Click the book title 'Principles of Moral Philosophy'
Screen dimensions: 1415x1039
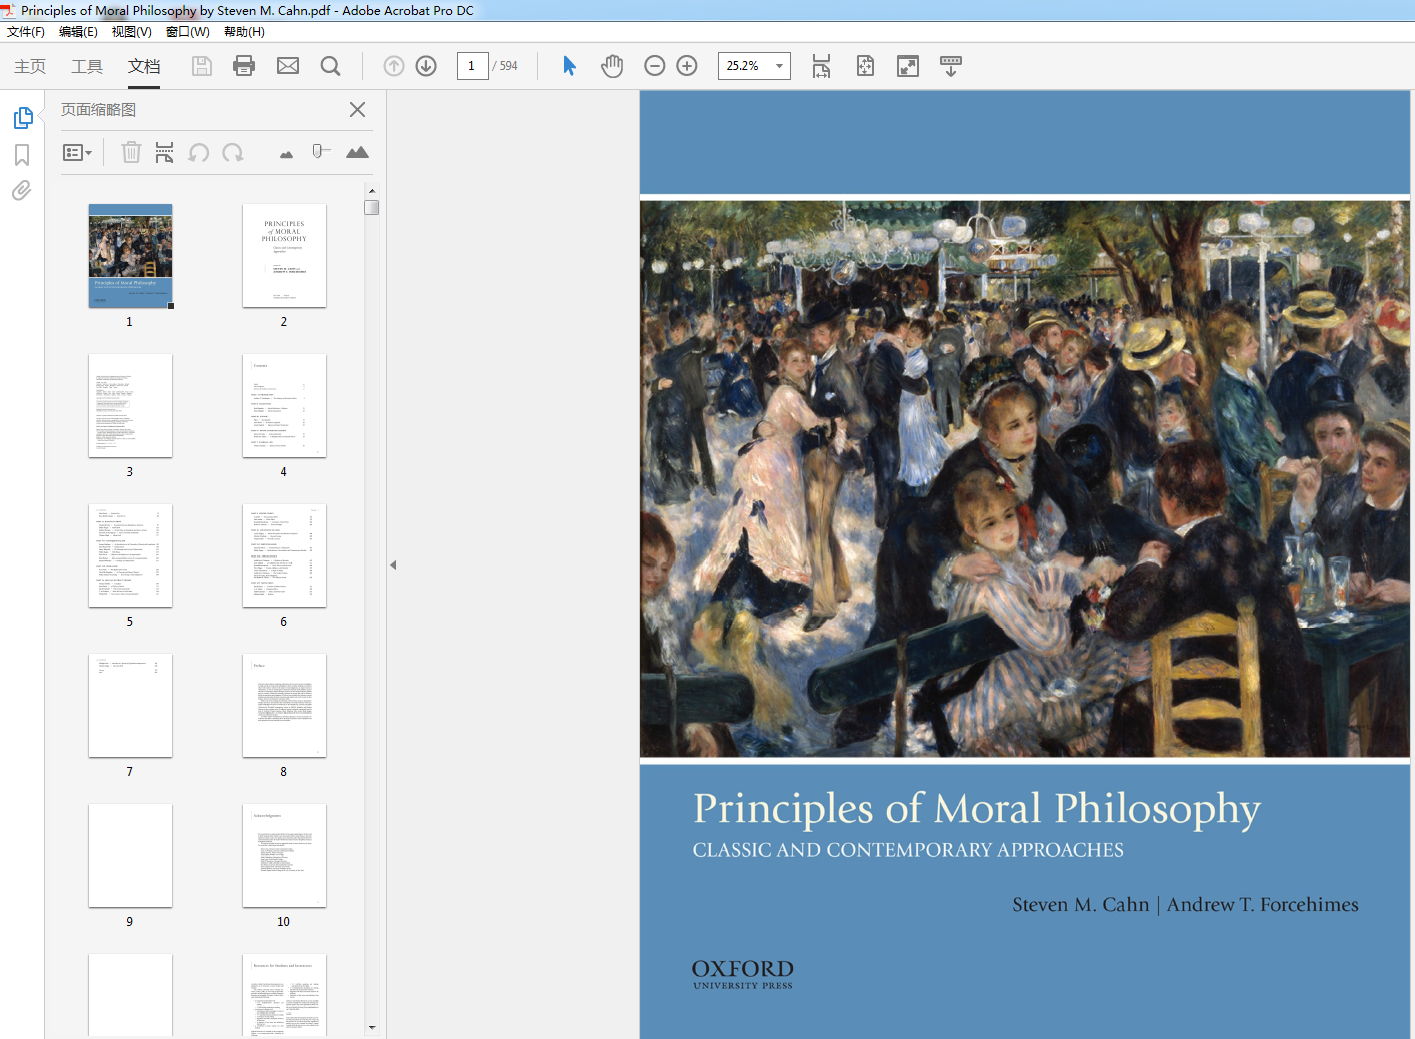(x=977, y=809)
